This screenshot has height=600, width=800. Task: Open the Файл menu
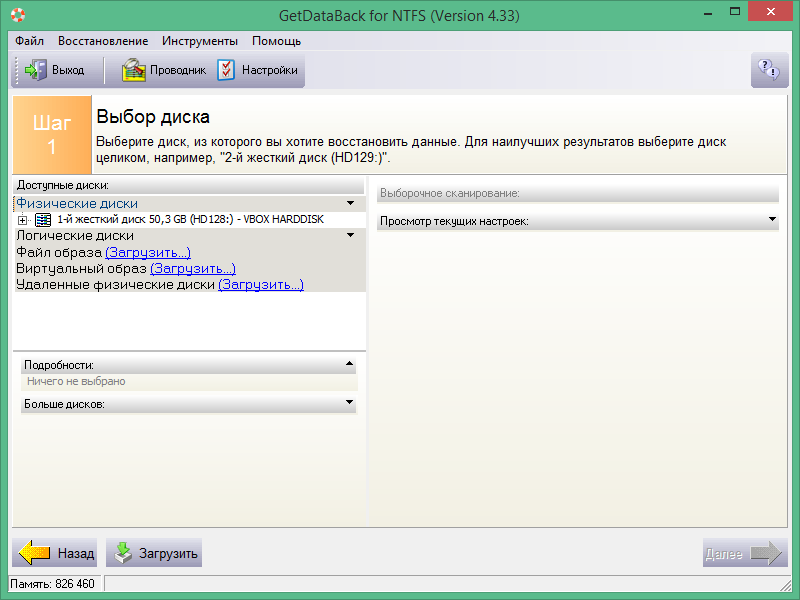tap(30, 41)
